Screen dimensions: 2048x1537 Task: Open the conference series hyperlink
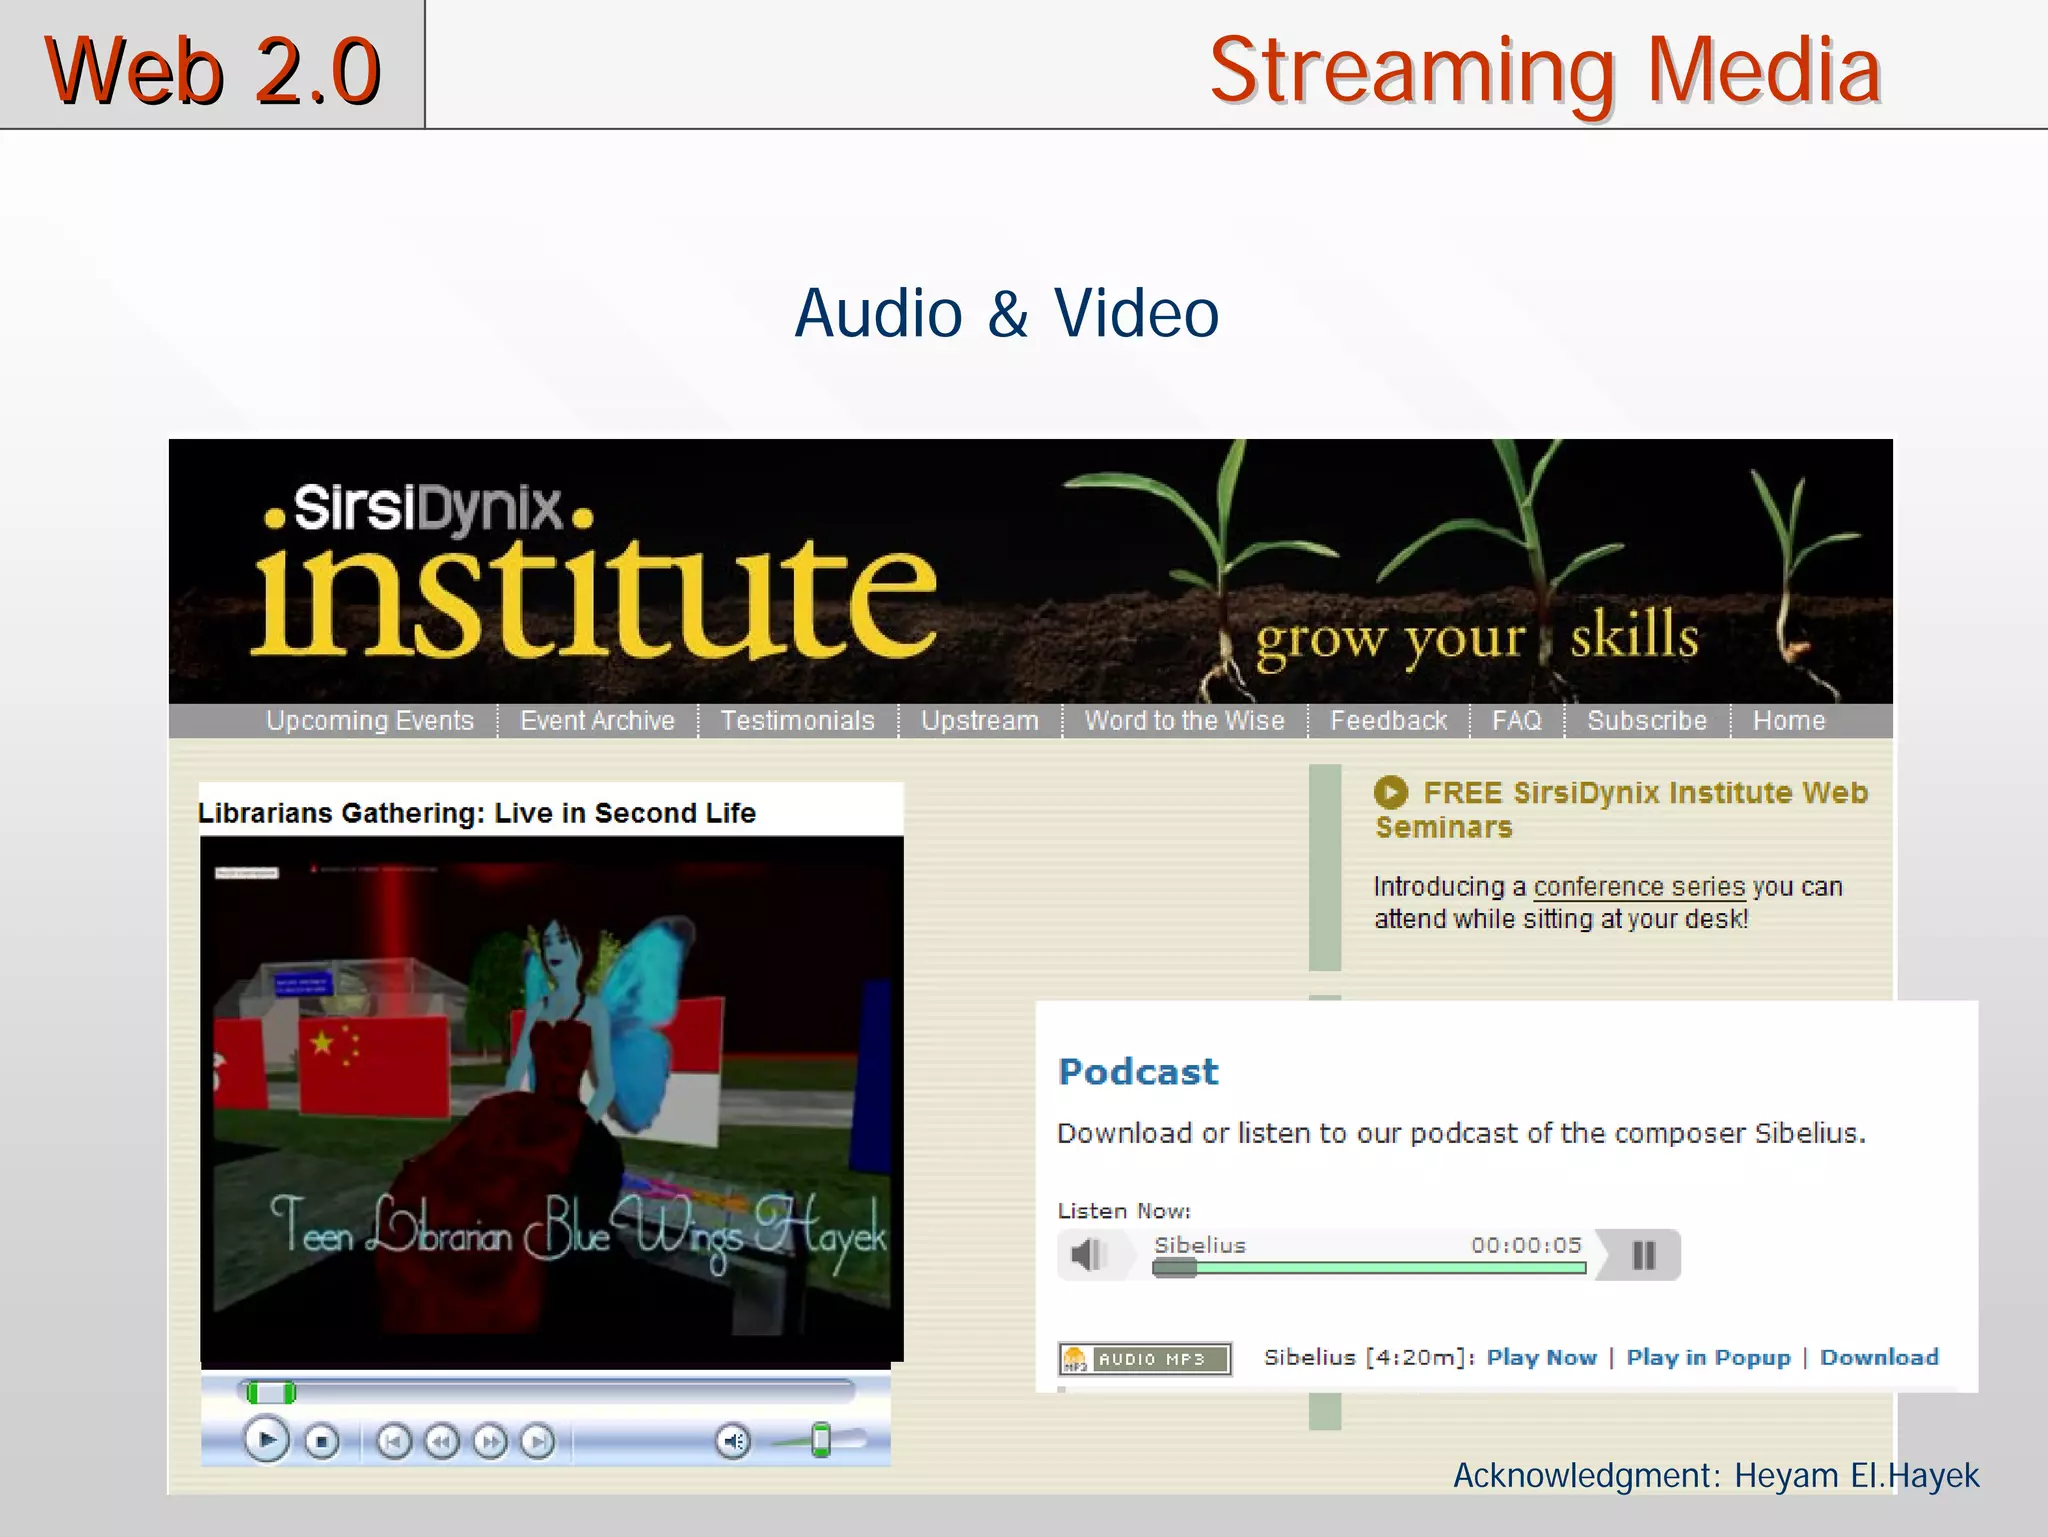(1638, 887)
